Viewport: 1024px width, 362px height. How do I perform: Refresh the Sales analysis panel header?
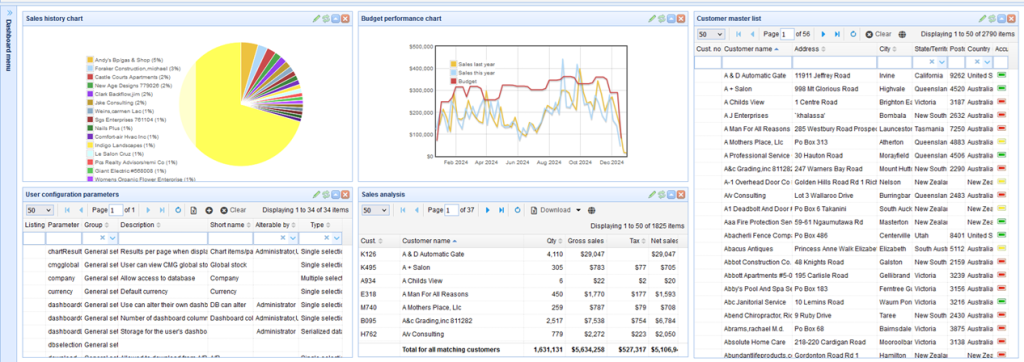tap(662, 194)
